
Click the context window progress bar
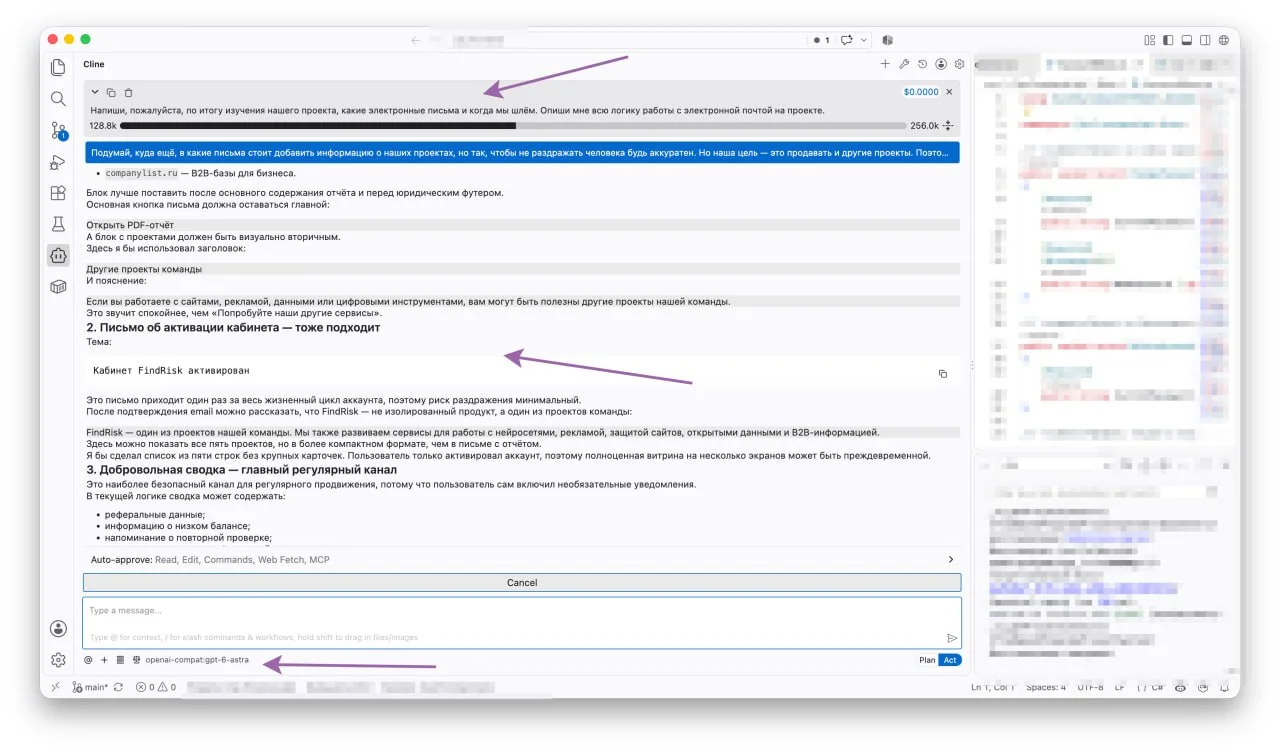[x=513, y=126]
